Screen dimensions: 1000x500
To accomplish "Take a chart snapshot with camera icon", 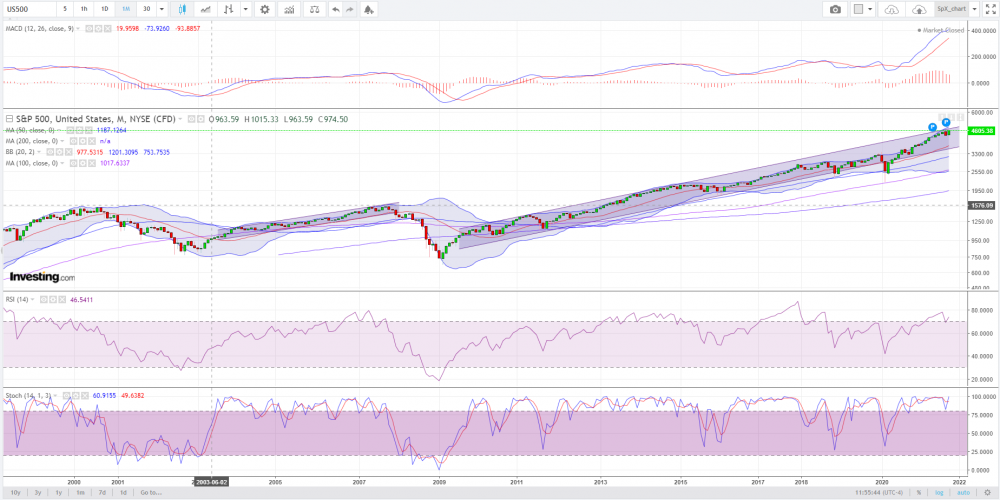I will 834,9.
